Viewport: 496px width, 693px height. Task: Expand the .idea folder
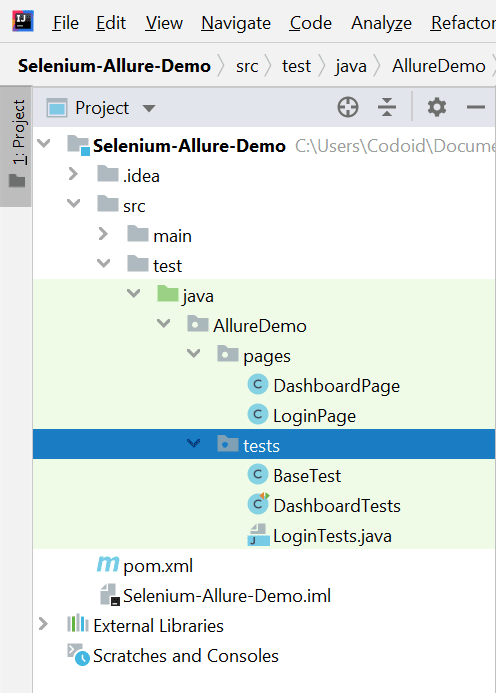click(x=73, y=175)
